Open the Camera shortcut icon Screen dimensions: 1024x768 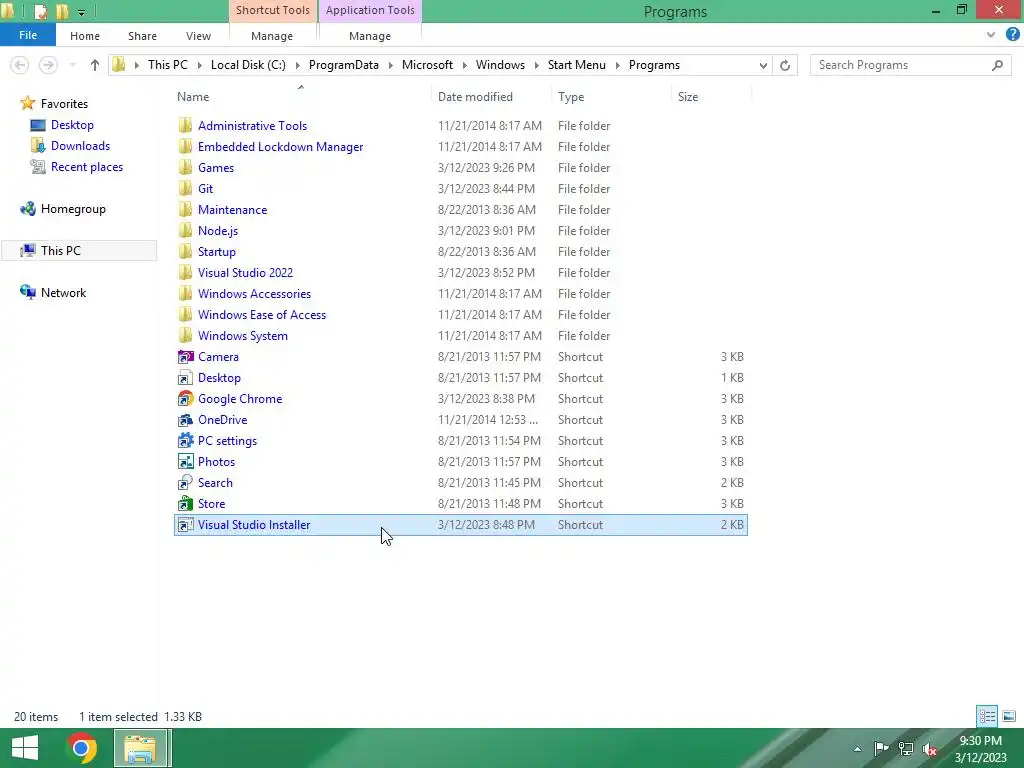coord(185,357)
